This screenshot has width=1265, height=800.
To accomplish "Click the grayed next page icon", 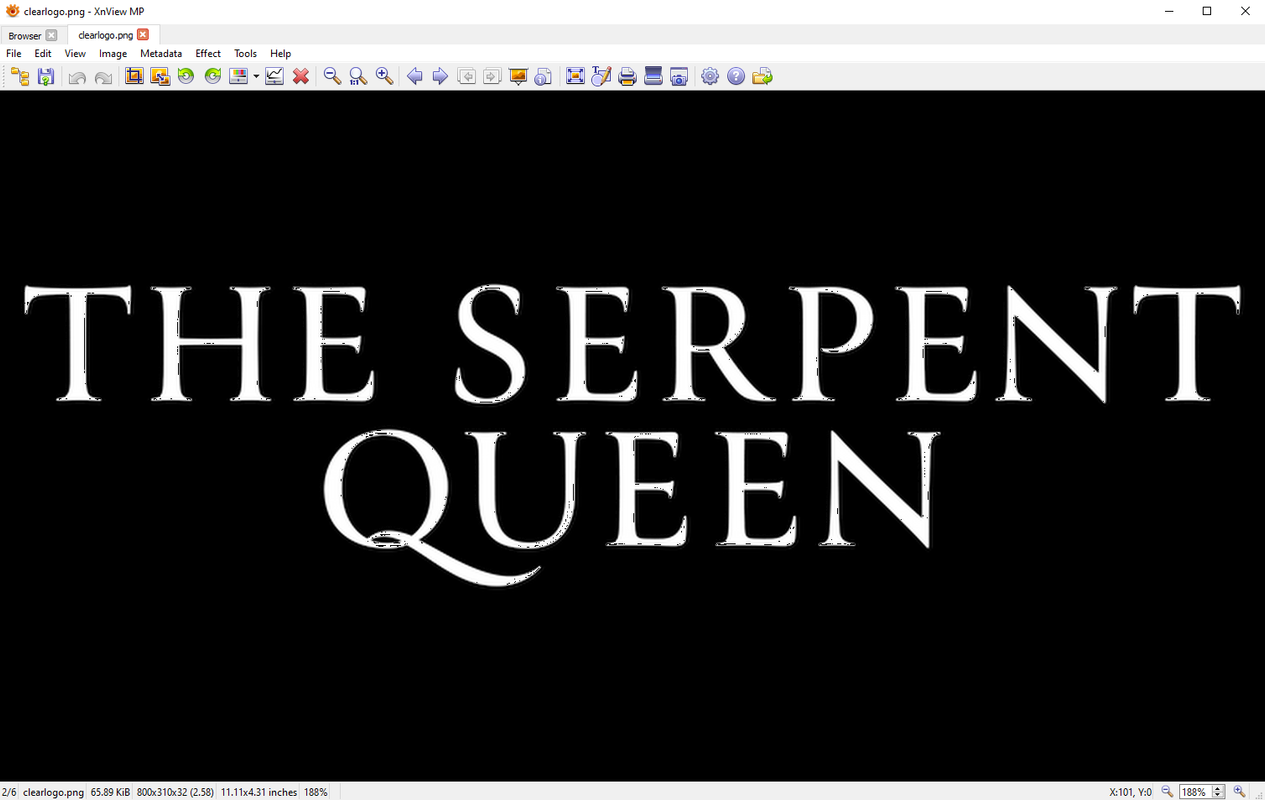I will click(x=492, y=77).
